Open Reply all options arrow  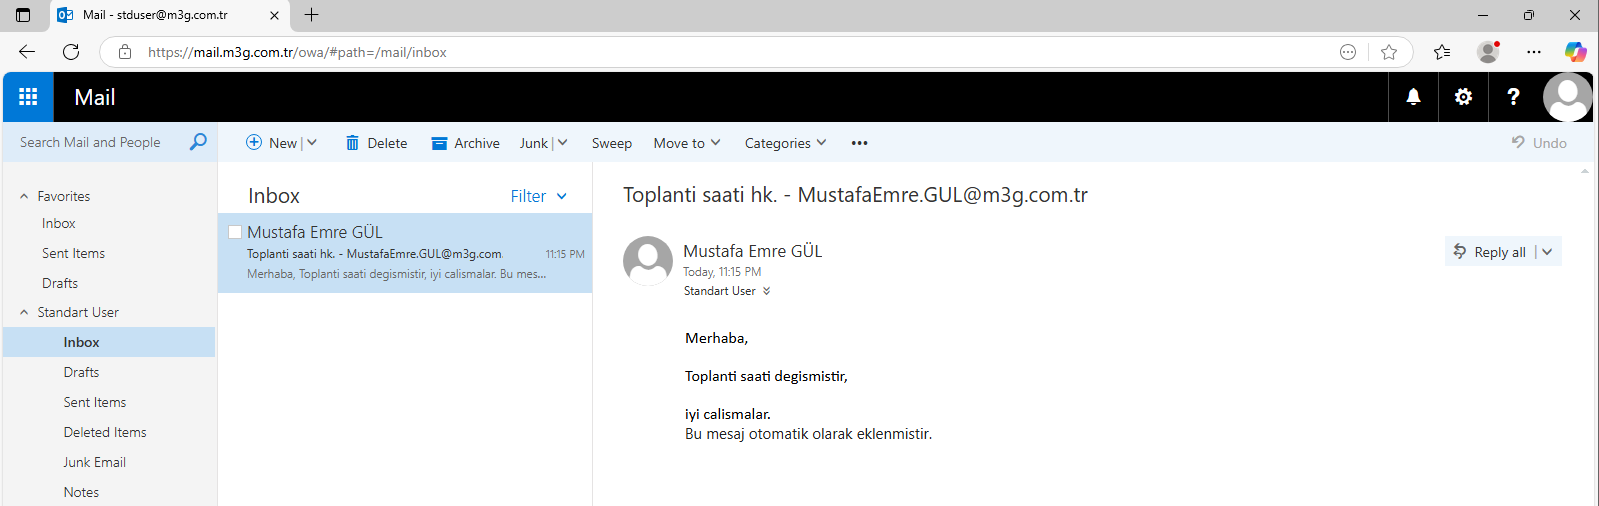pos(1547,252)
